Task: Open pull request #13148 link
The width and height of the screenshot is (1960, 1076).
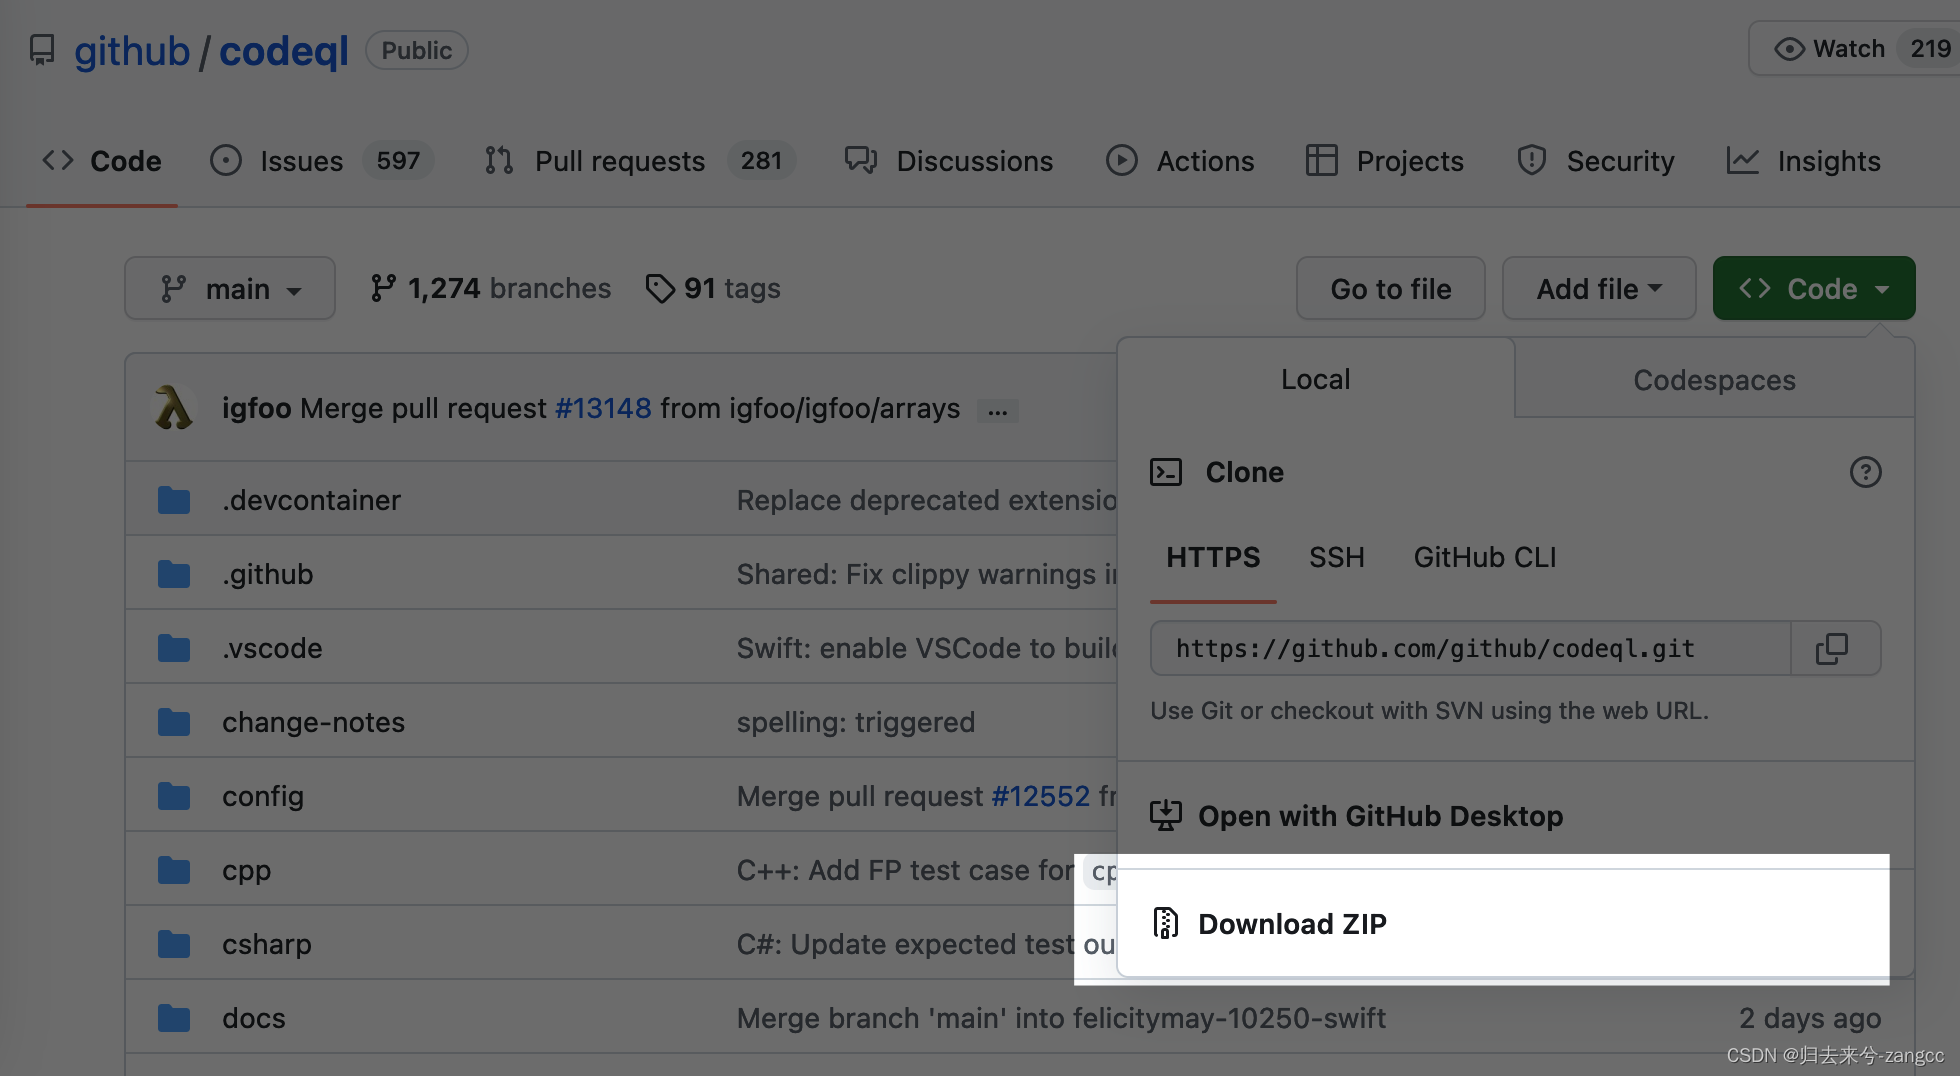Action: [603, 408]
